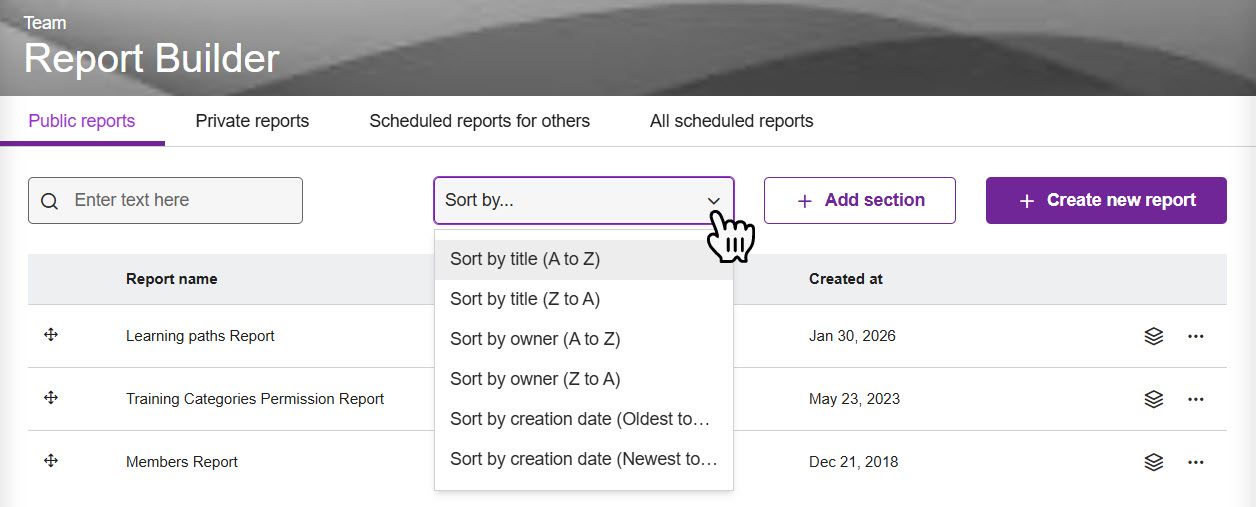Click layers icon in Members Report row

click(1153, 462)
